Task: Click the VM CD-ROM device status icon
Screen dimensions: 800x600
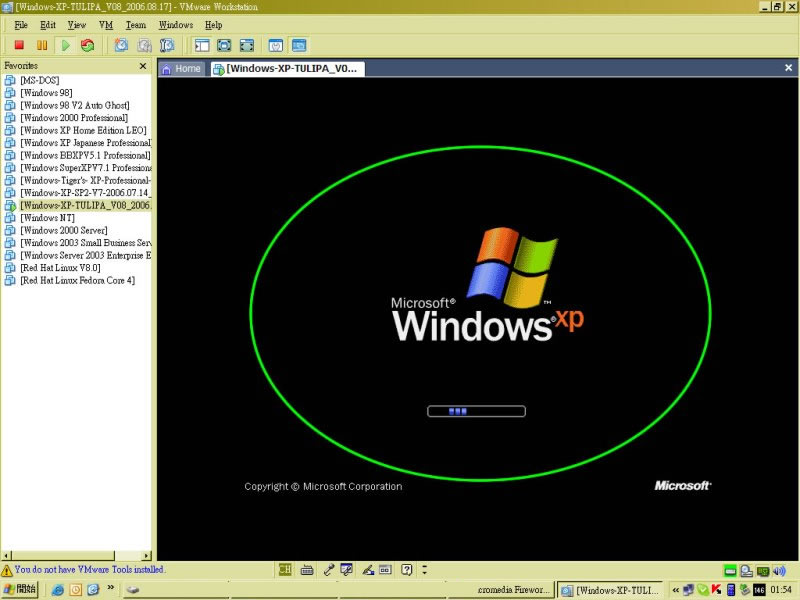Action: pos(746,570)
